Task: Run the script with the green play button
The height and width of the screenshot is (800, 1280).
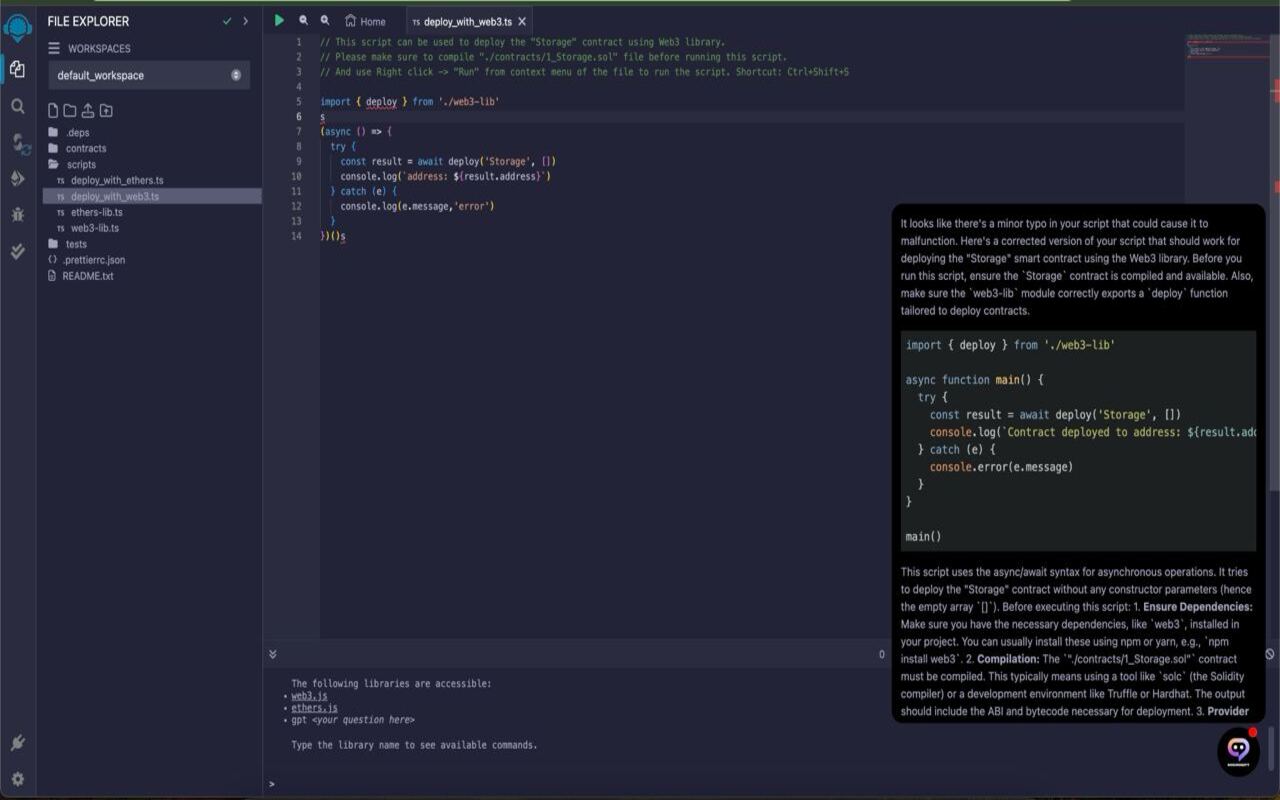Action: click(279, 20)
